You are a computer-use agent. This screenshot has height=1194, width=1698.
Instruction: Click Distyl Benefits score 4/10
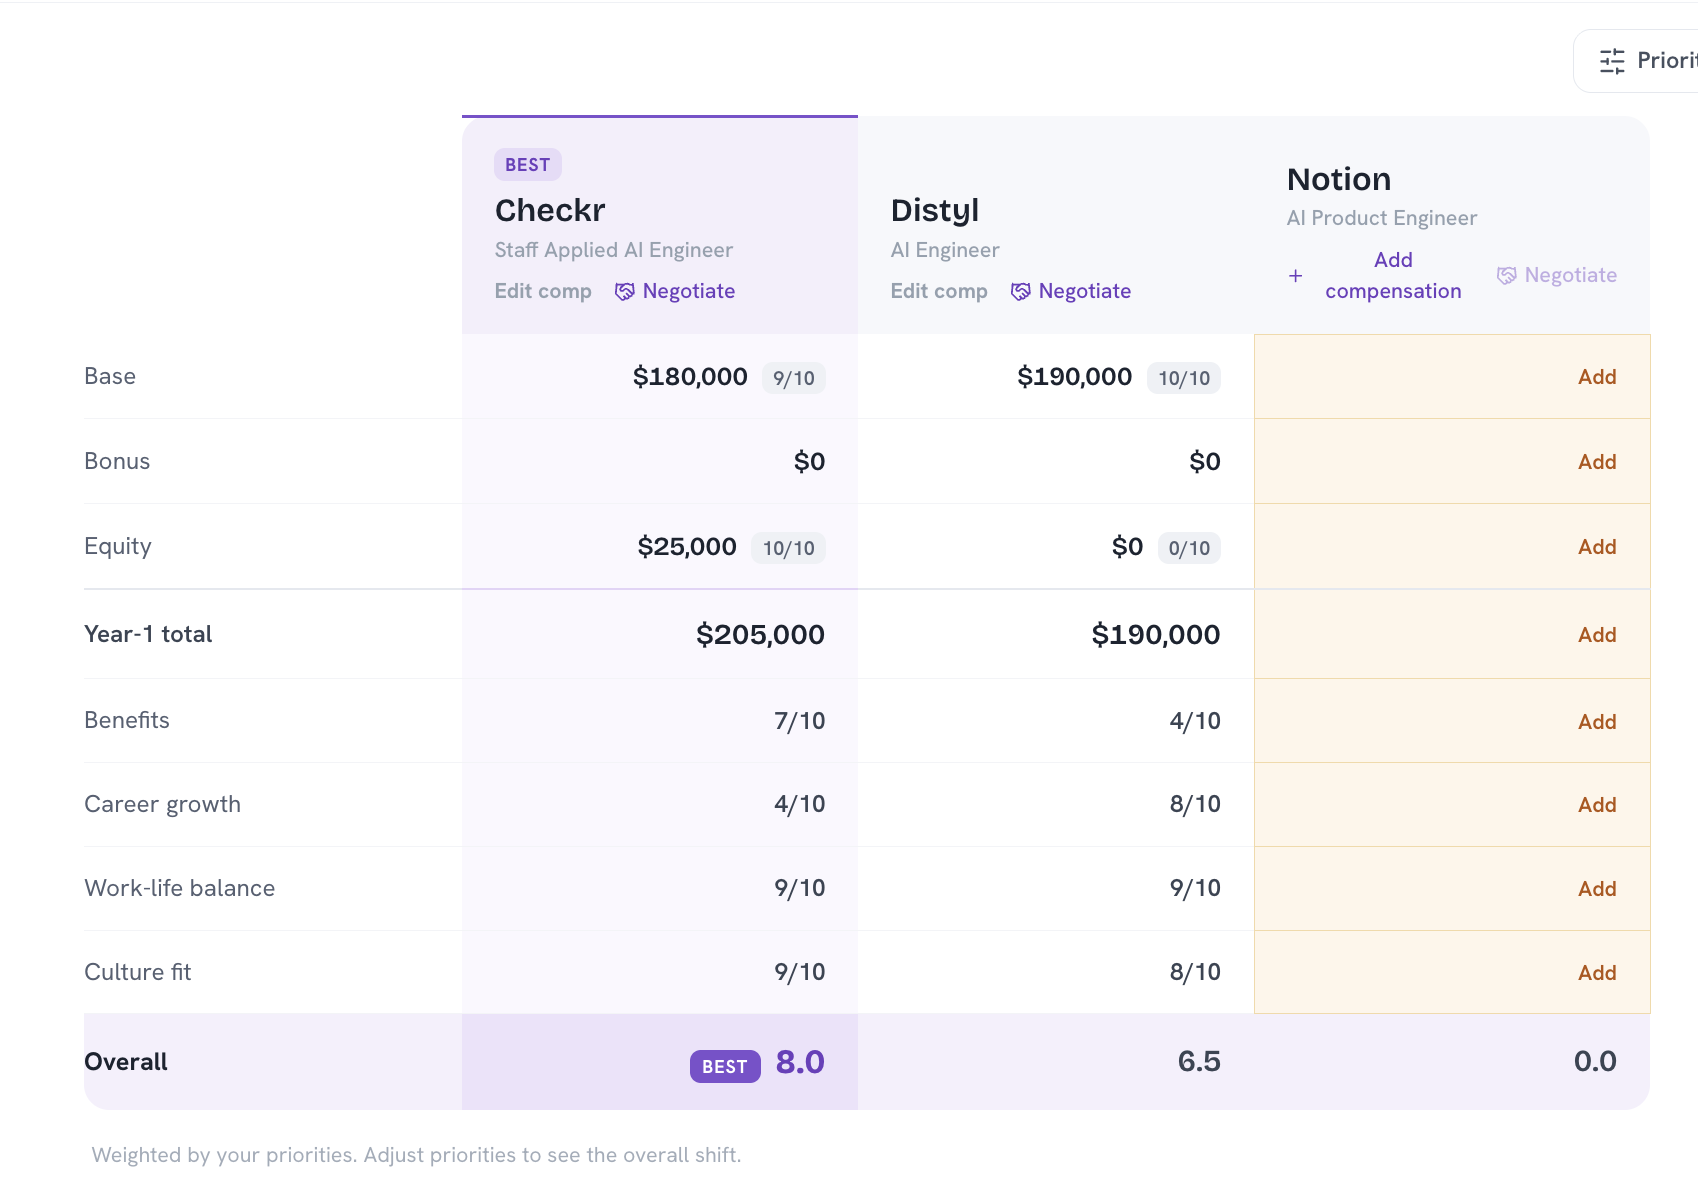click(x=1195, y=721)
